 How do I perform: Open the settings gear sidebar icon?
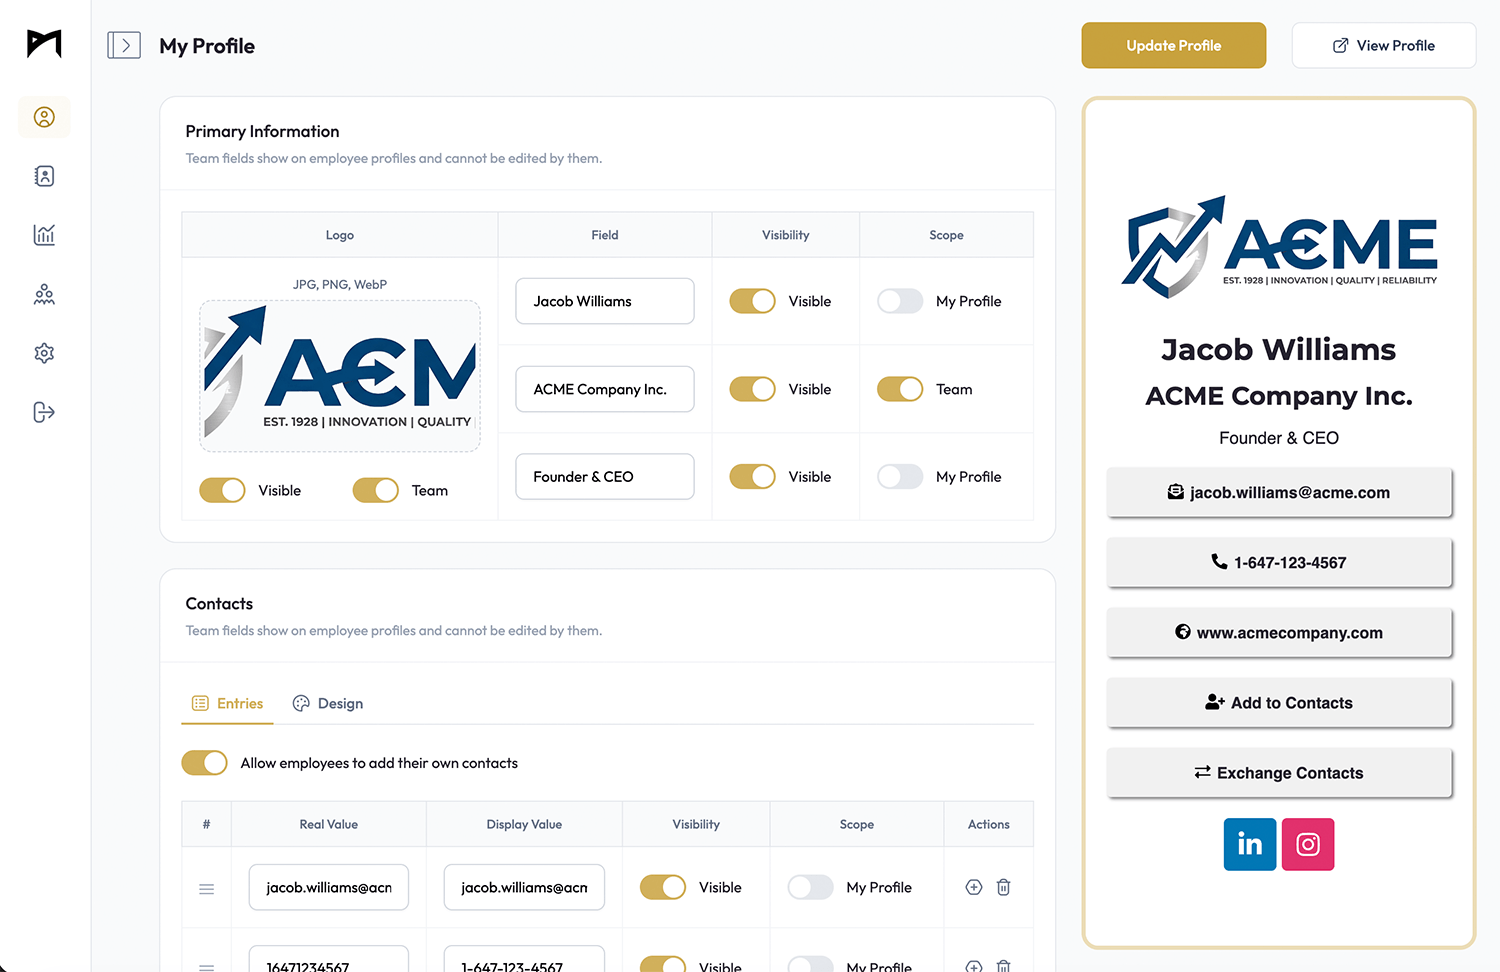click(44, 353)
